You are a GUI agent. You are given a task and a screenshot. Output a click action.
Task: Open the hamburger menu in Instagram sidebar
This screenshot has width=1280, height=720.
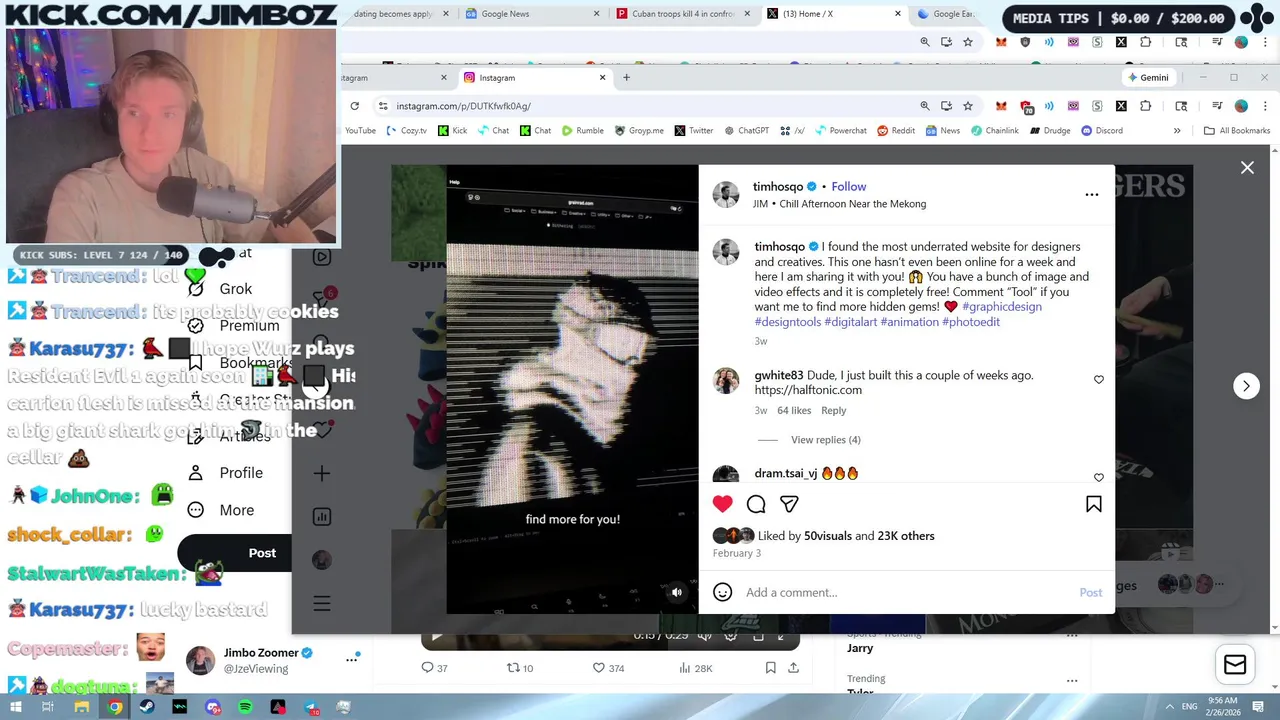pos(322,603)
